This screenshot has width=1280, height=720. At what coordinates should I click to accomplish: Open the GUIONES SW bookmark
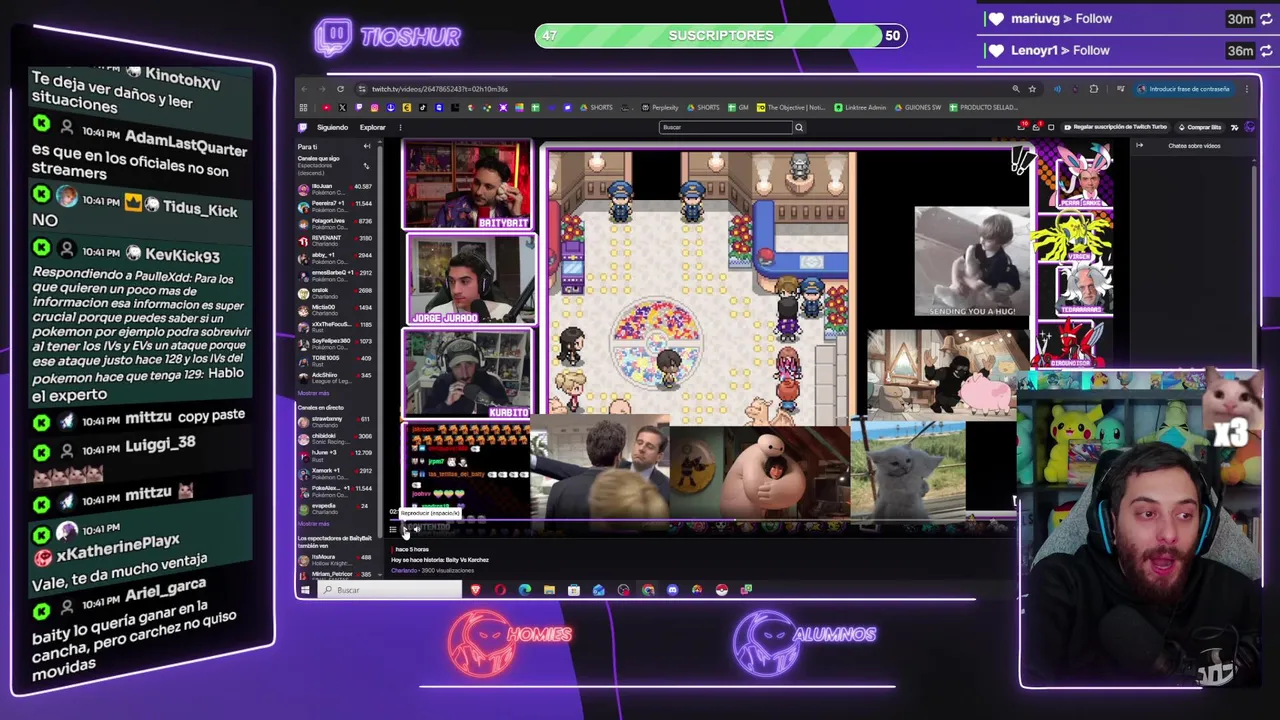pos(917,107)
